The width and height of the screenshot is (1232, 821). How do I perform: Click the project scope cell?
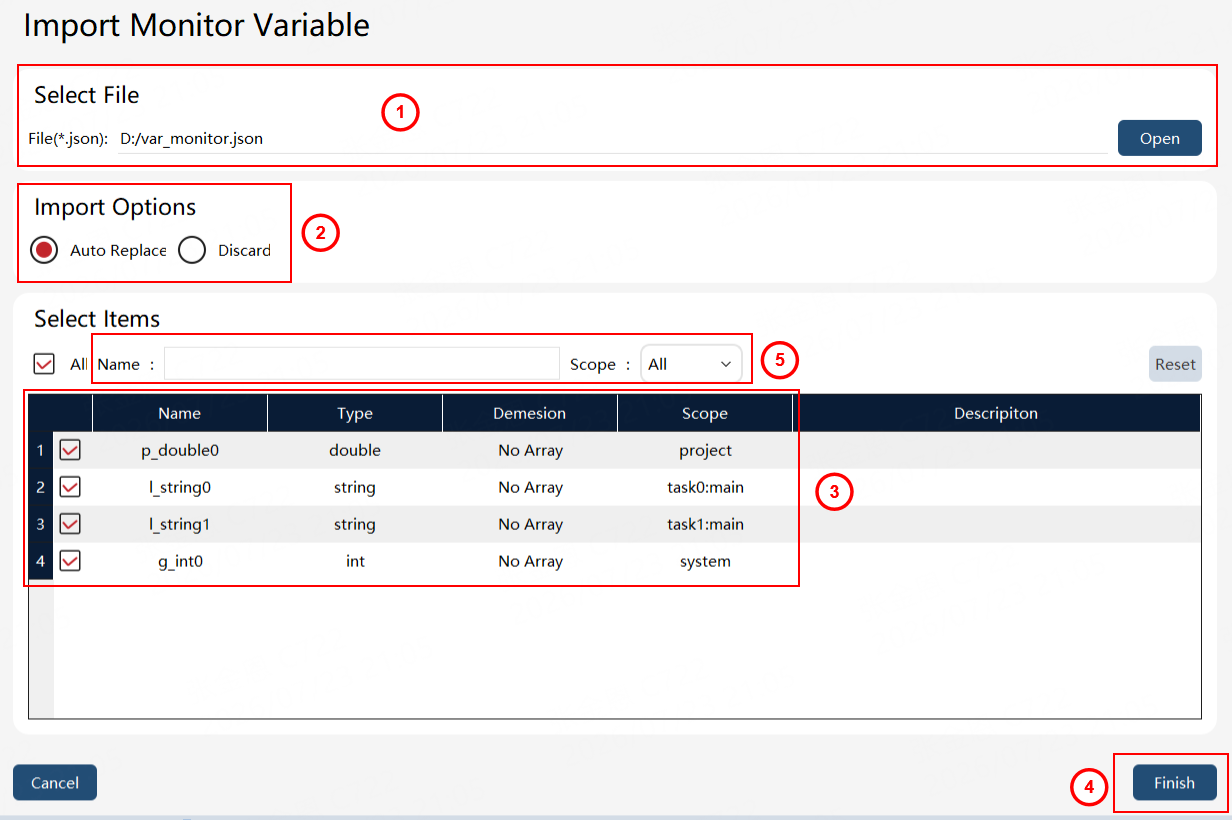(705, 451)
